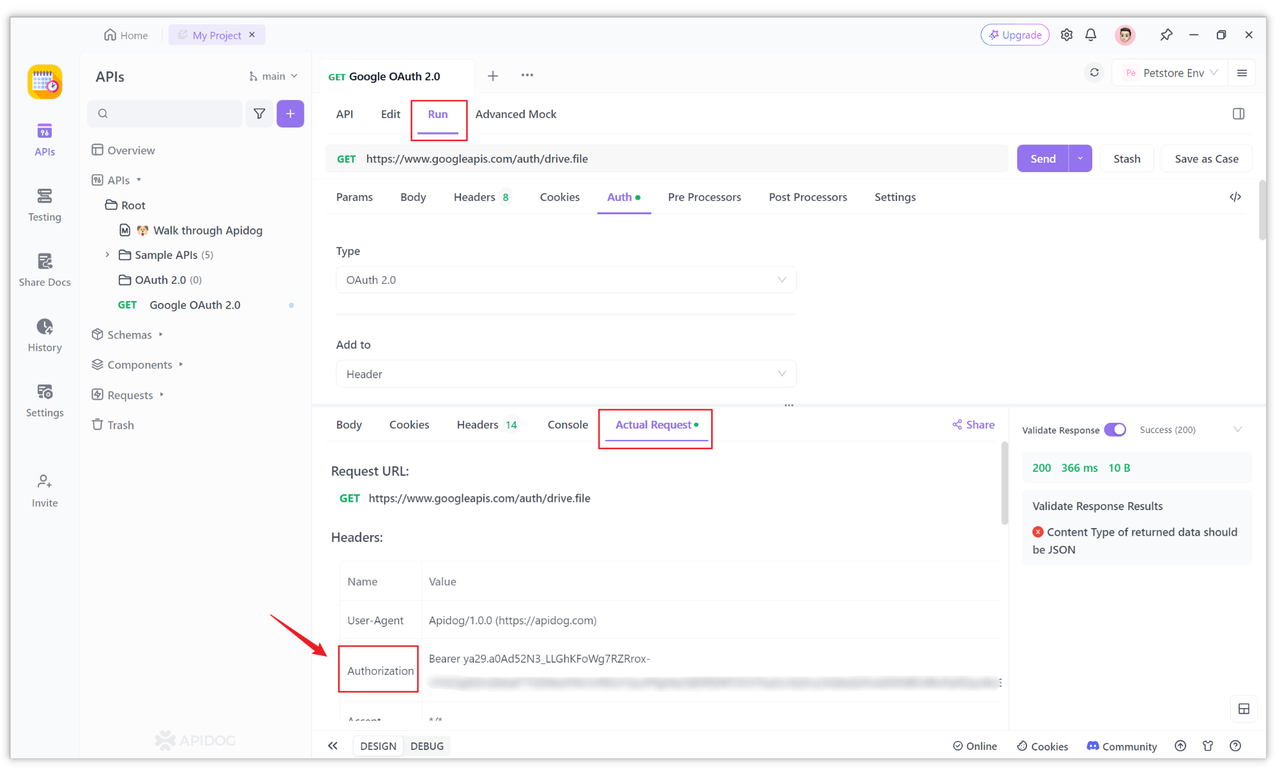
Task: Open the main branch dropdown
Action: coord(273,76)
